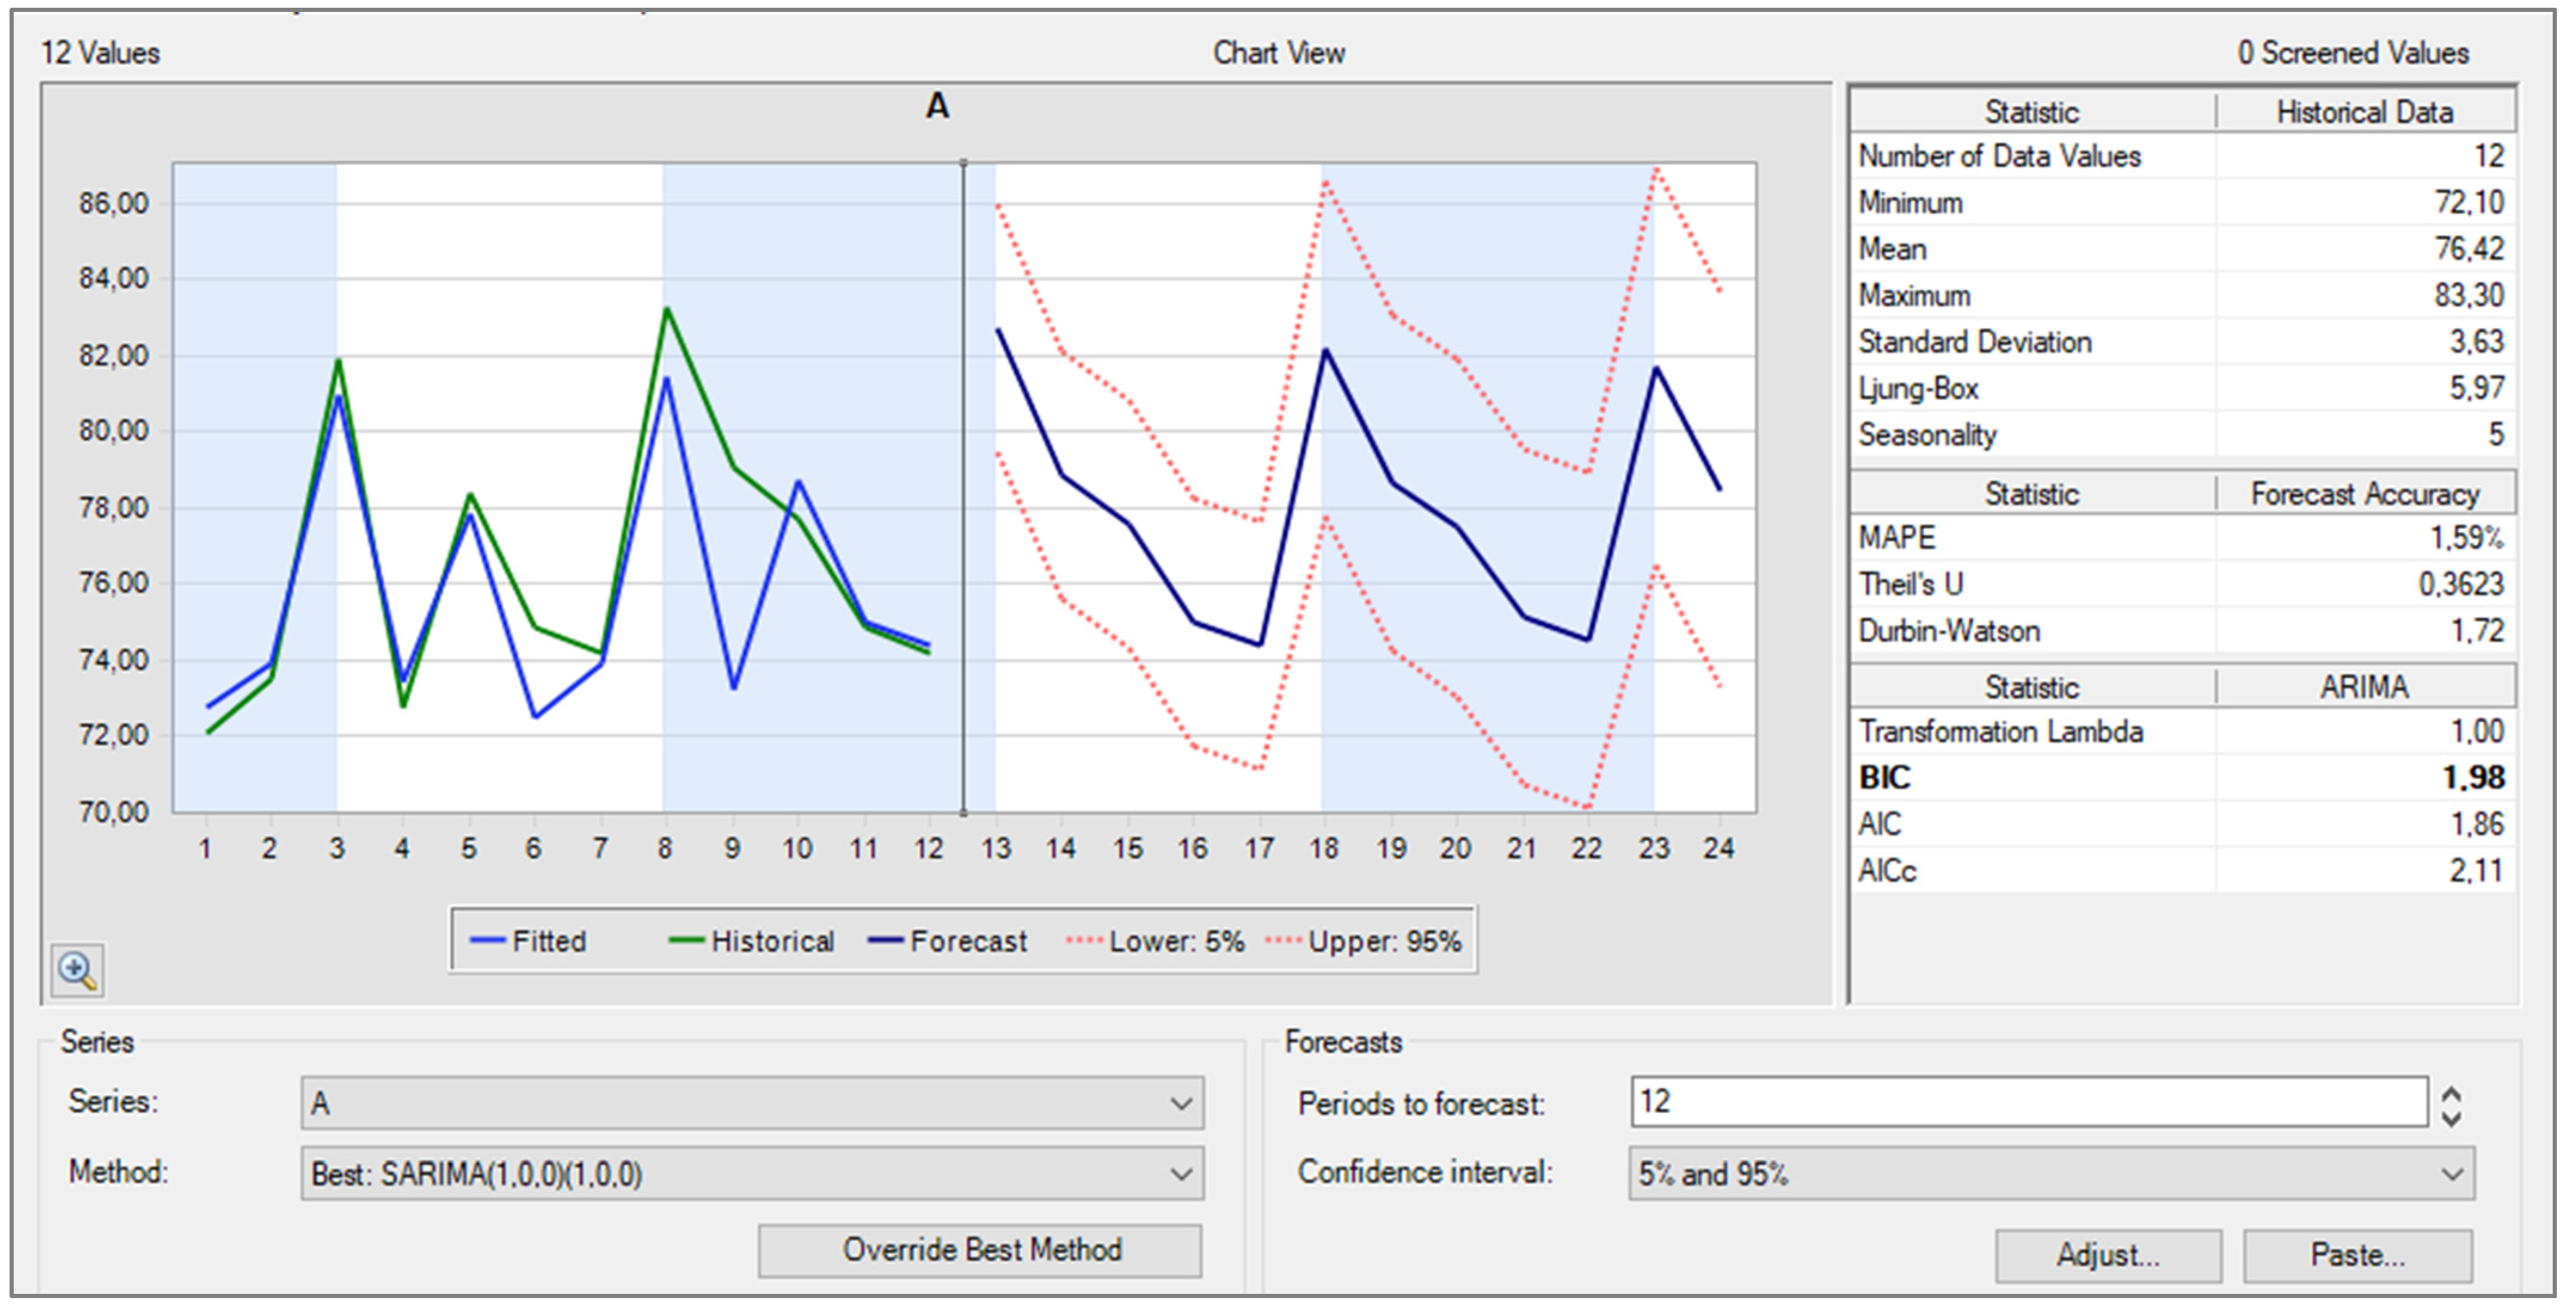Expand the Method dropdown with SARIMA
The width and height of the screenshot is (2576, 1310).
click(752, 1173)
